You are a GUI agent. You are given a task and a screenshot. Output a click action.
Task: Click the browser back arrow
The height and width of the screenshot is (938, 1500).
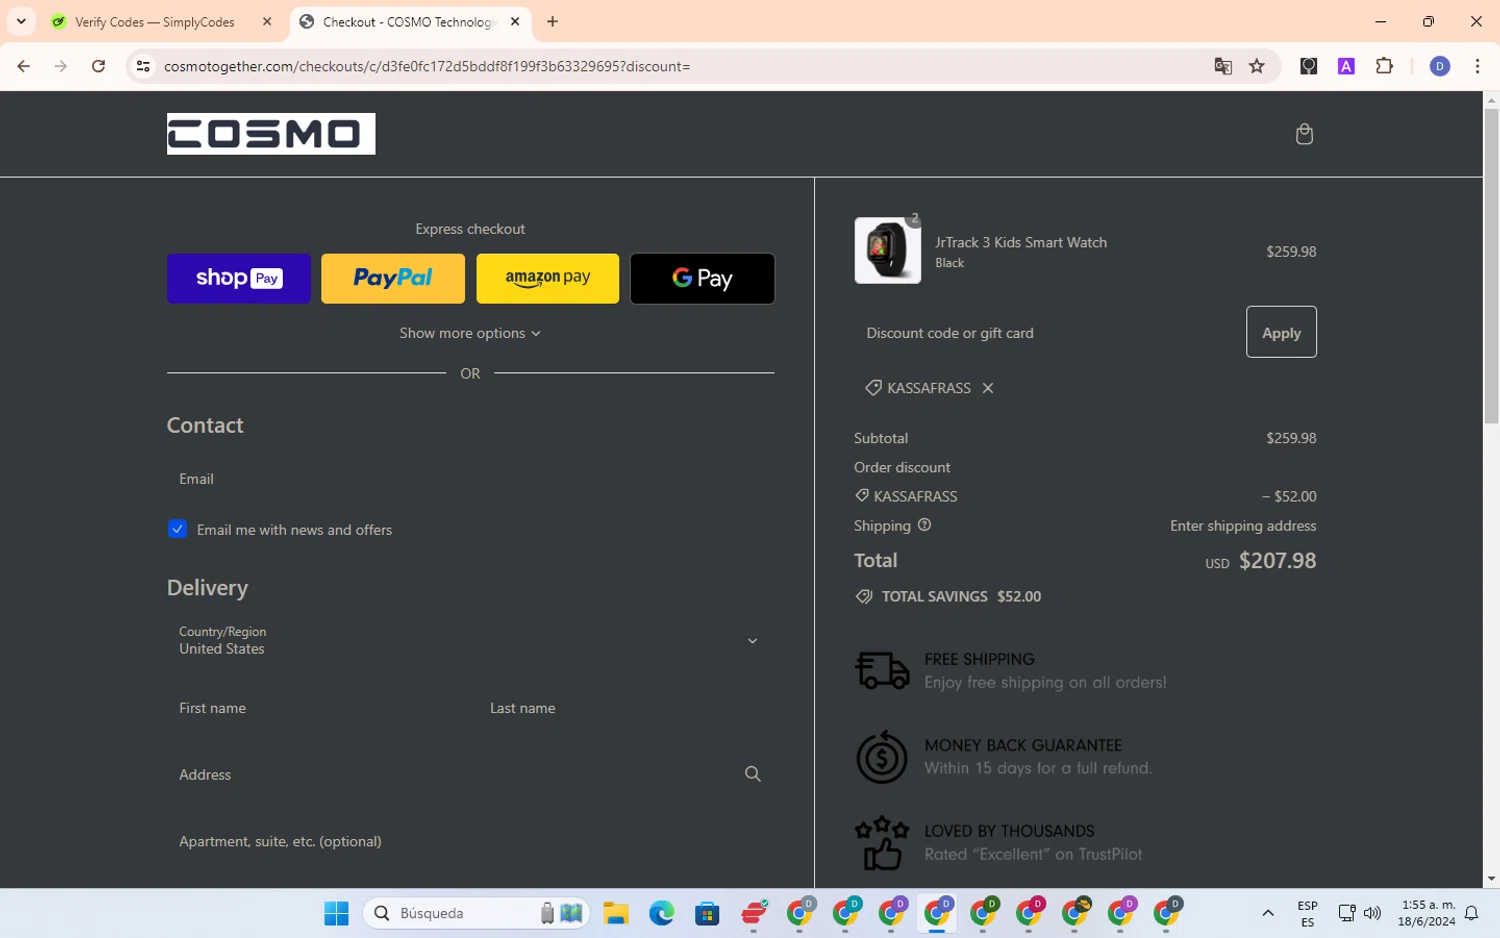[24, 66]
